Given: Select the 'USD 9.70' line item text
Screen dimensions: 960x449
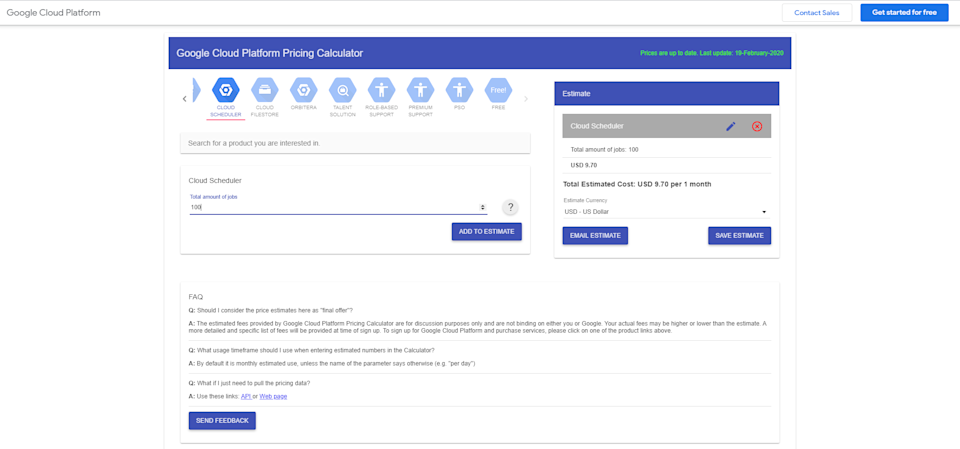Looking at the screenshot, I should pos(583,165).
